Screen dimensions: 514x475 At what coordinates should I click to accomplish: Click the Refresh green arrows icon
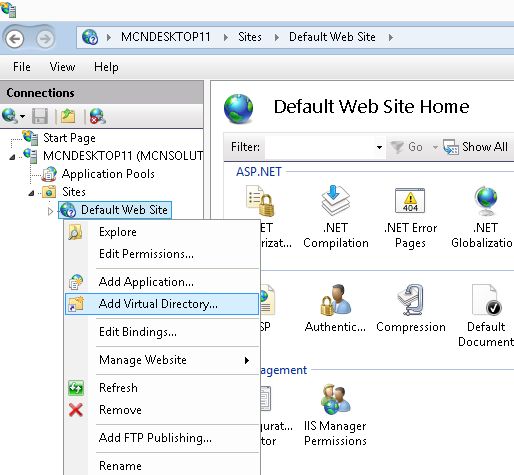tap(76, 388)
